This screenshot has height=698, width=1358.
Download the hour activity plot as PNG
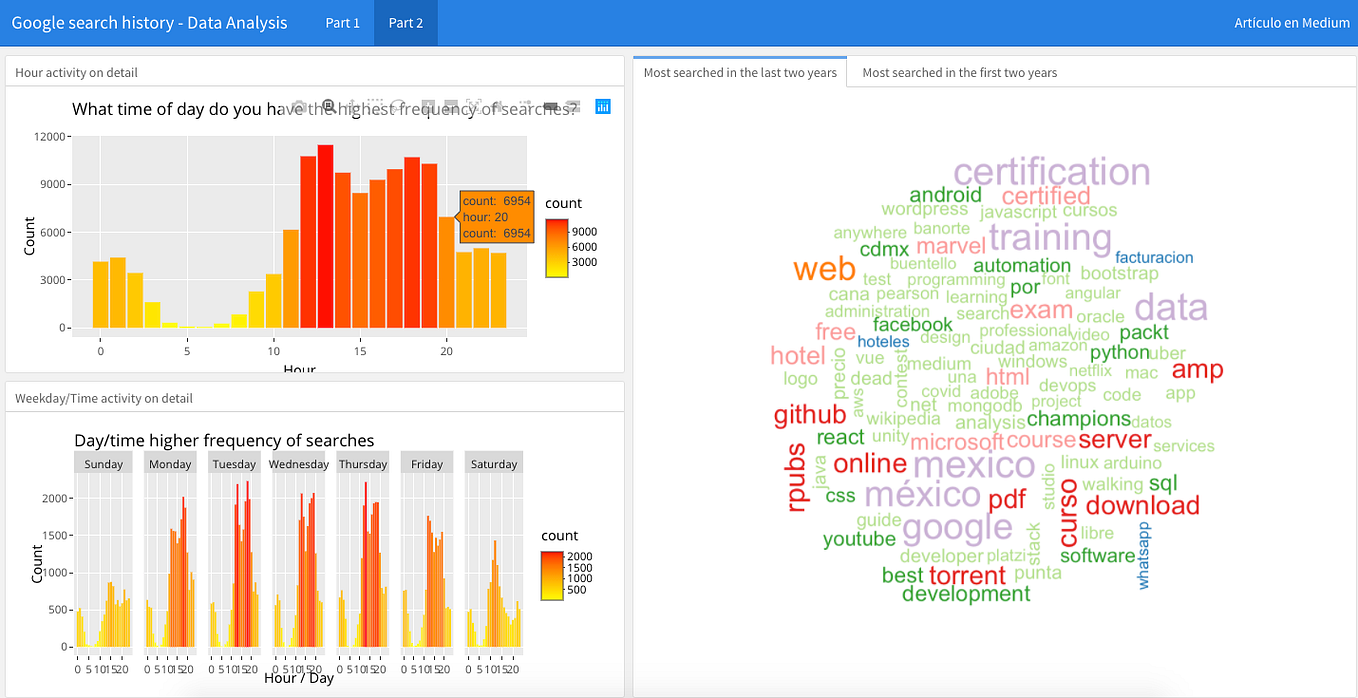coord(301,105)
